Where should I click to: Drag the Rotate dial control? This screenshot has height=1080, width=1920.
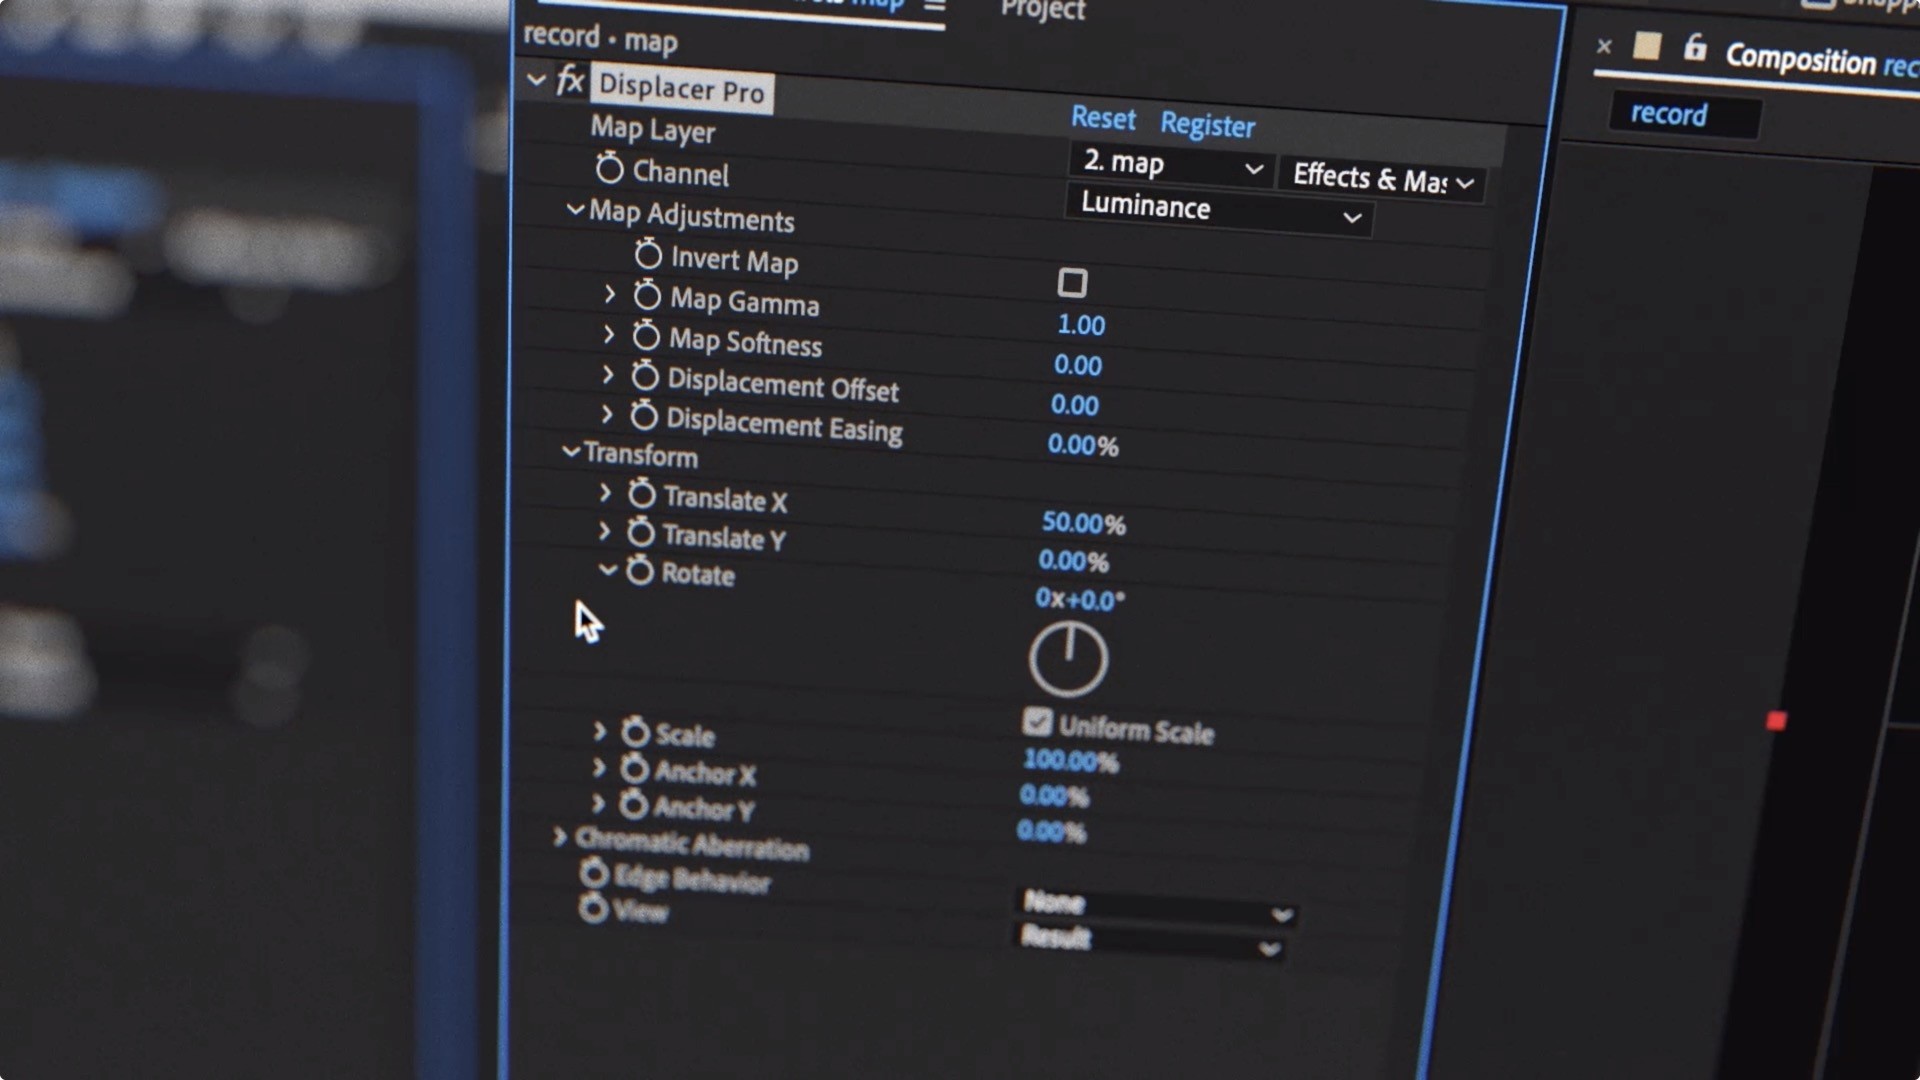[1068, 657]
